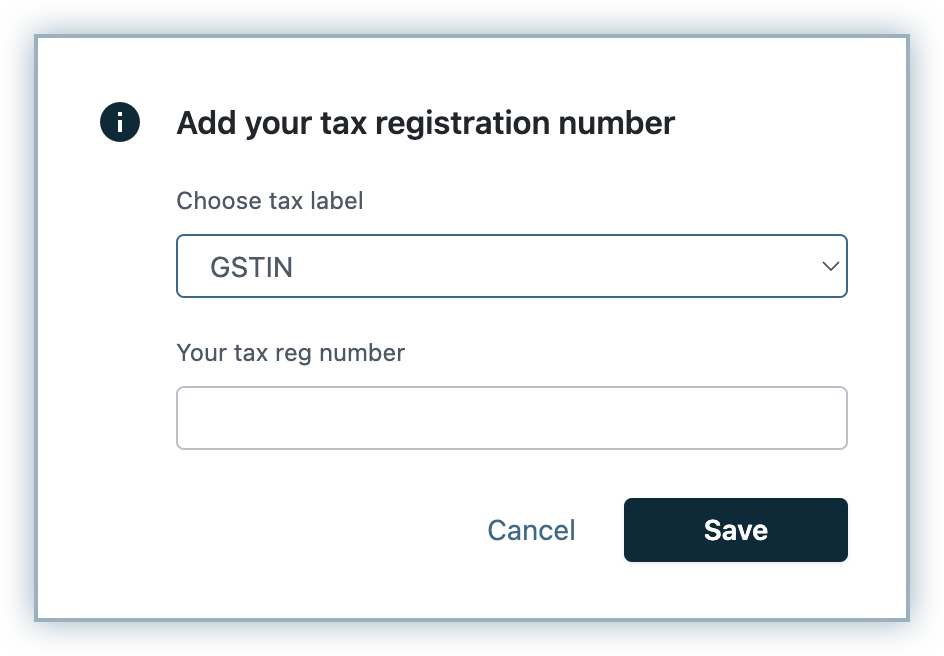944x656 pixels.
Task: Focus the tax reg number input field
Action: click(511, 418)
